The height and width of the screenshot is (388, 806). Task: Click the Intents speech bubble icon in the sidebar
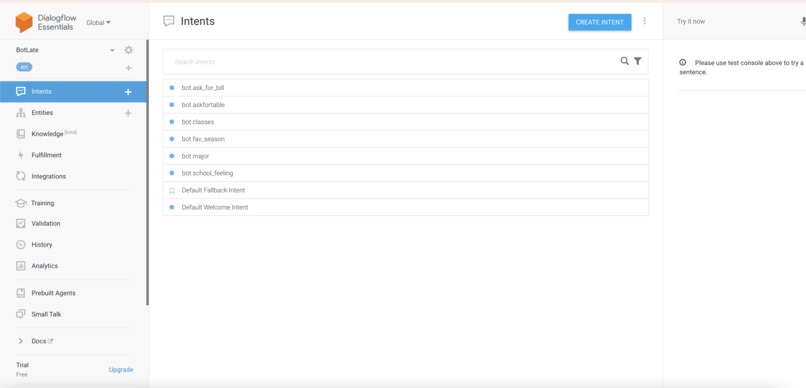[21, 91]
